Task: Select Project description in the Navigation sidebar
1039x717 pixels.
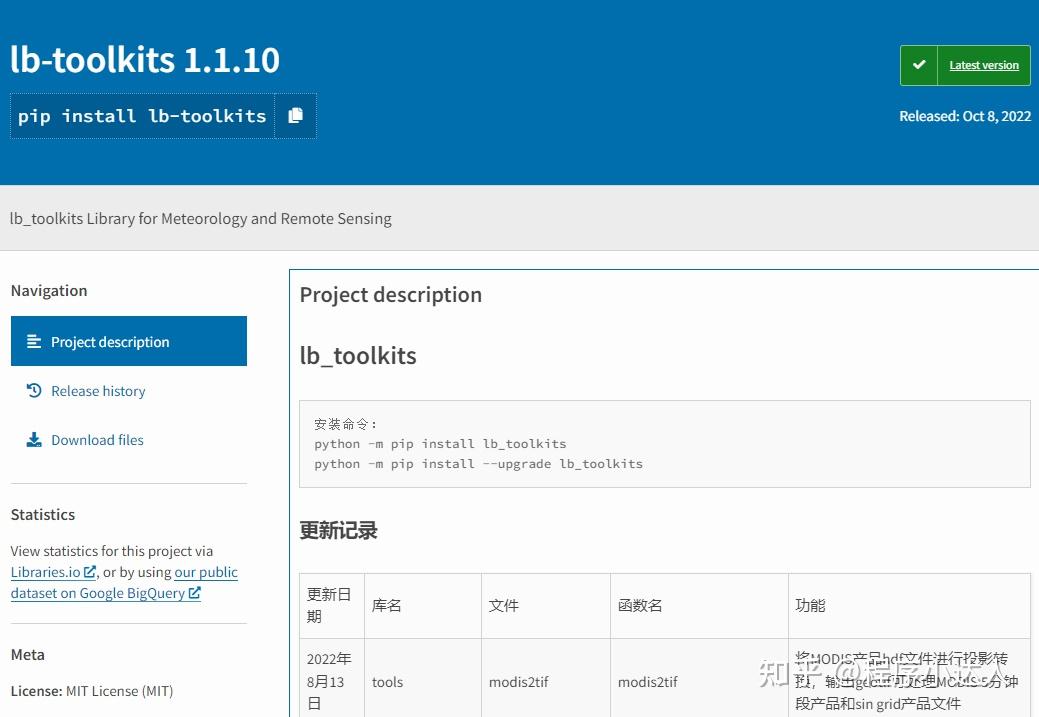Action: click(x=110, y=341)
